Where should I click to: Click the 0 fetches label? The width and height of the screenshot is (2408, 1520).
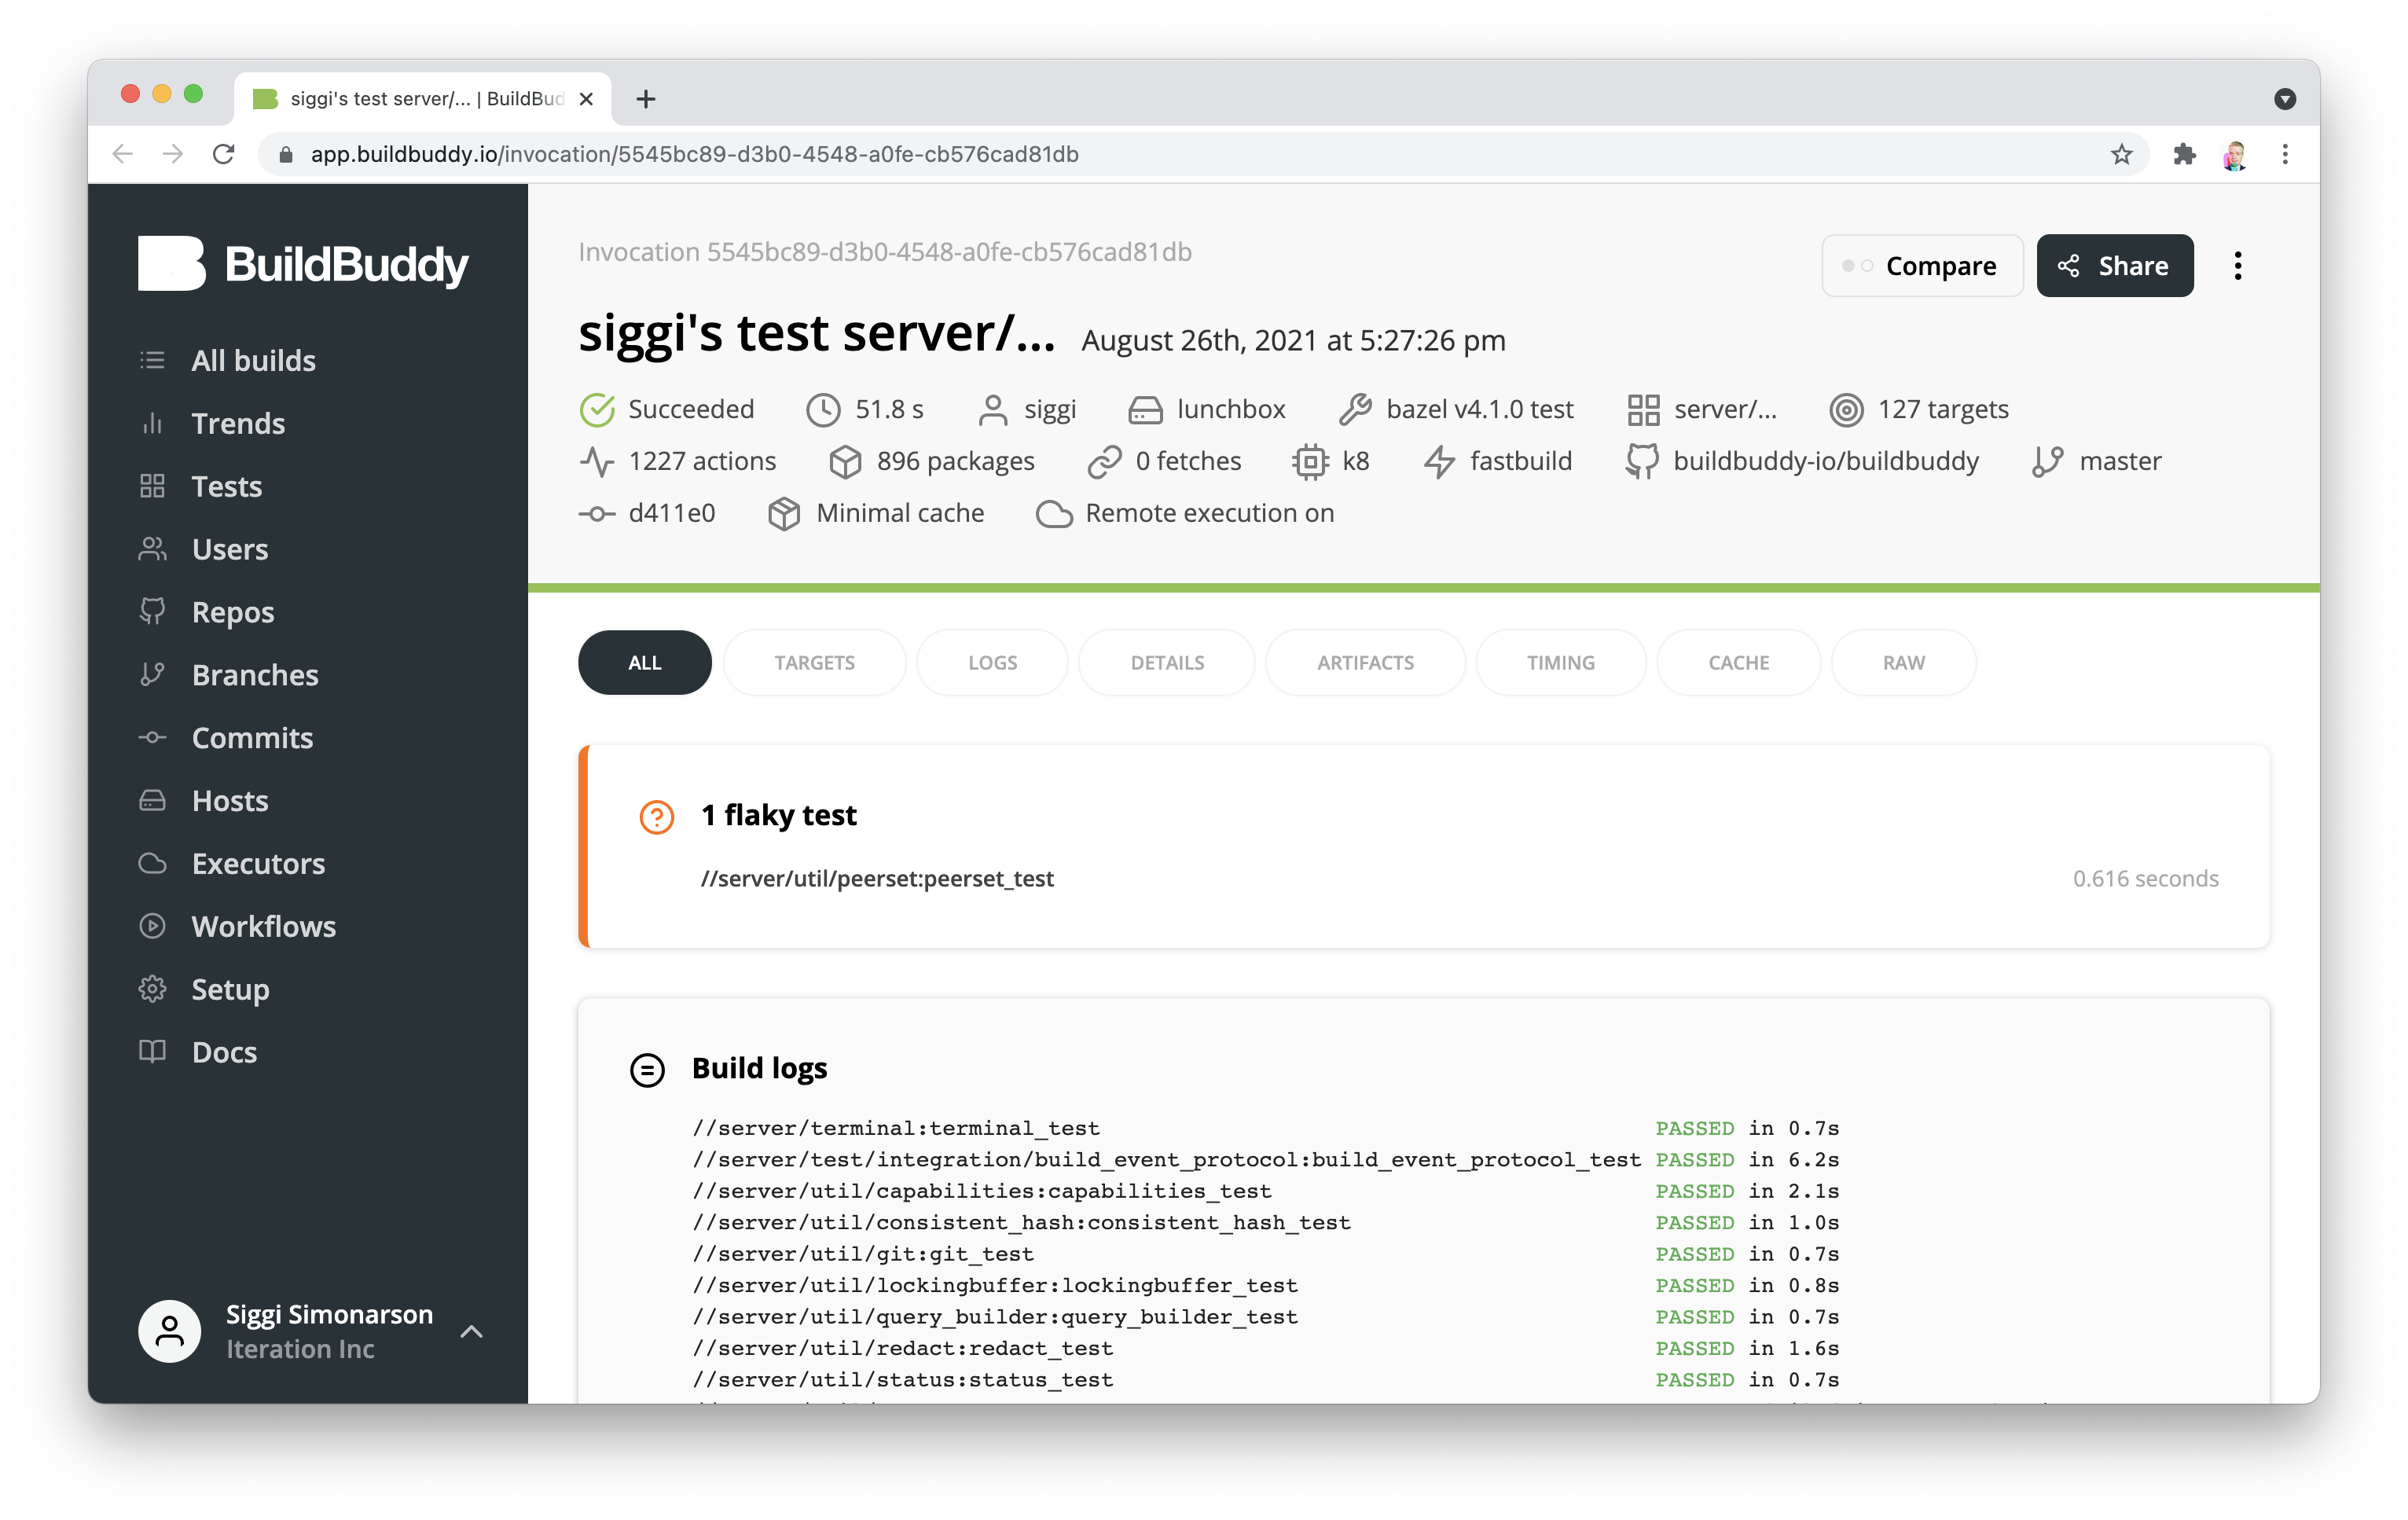click(x=1187, y=461)
